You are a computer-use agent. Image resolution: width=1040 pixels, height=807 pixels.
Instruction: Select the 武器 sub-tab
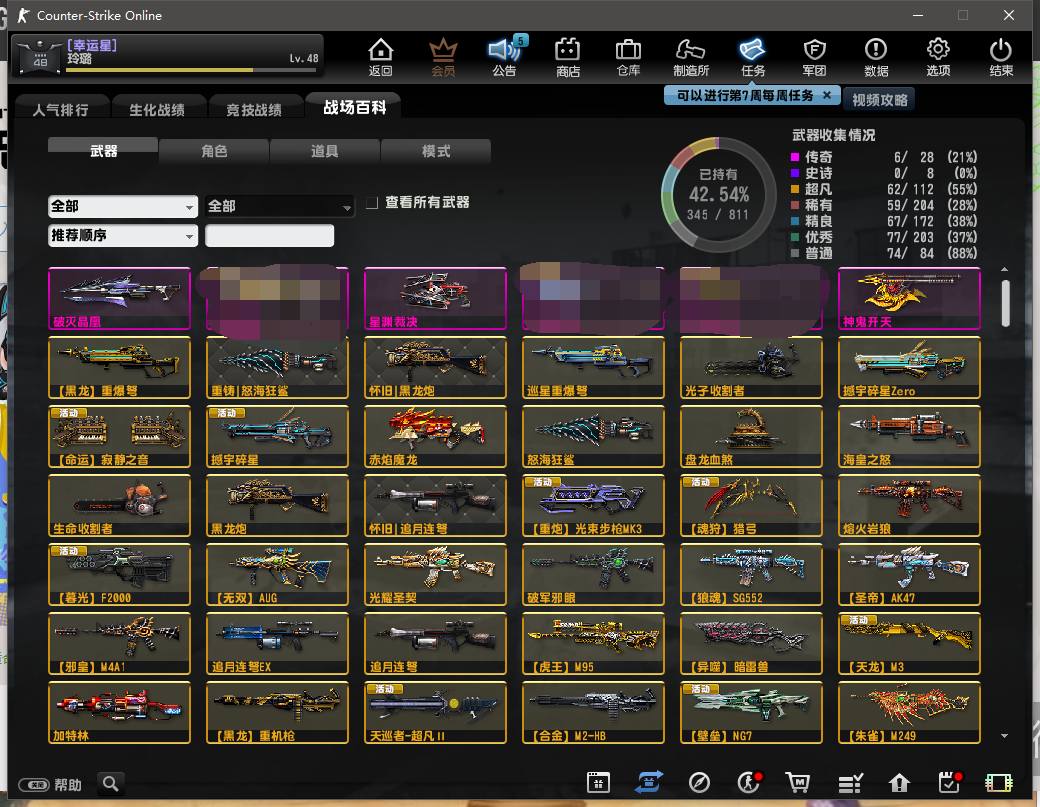103,151
